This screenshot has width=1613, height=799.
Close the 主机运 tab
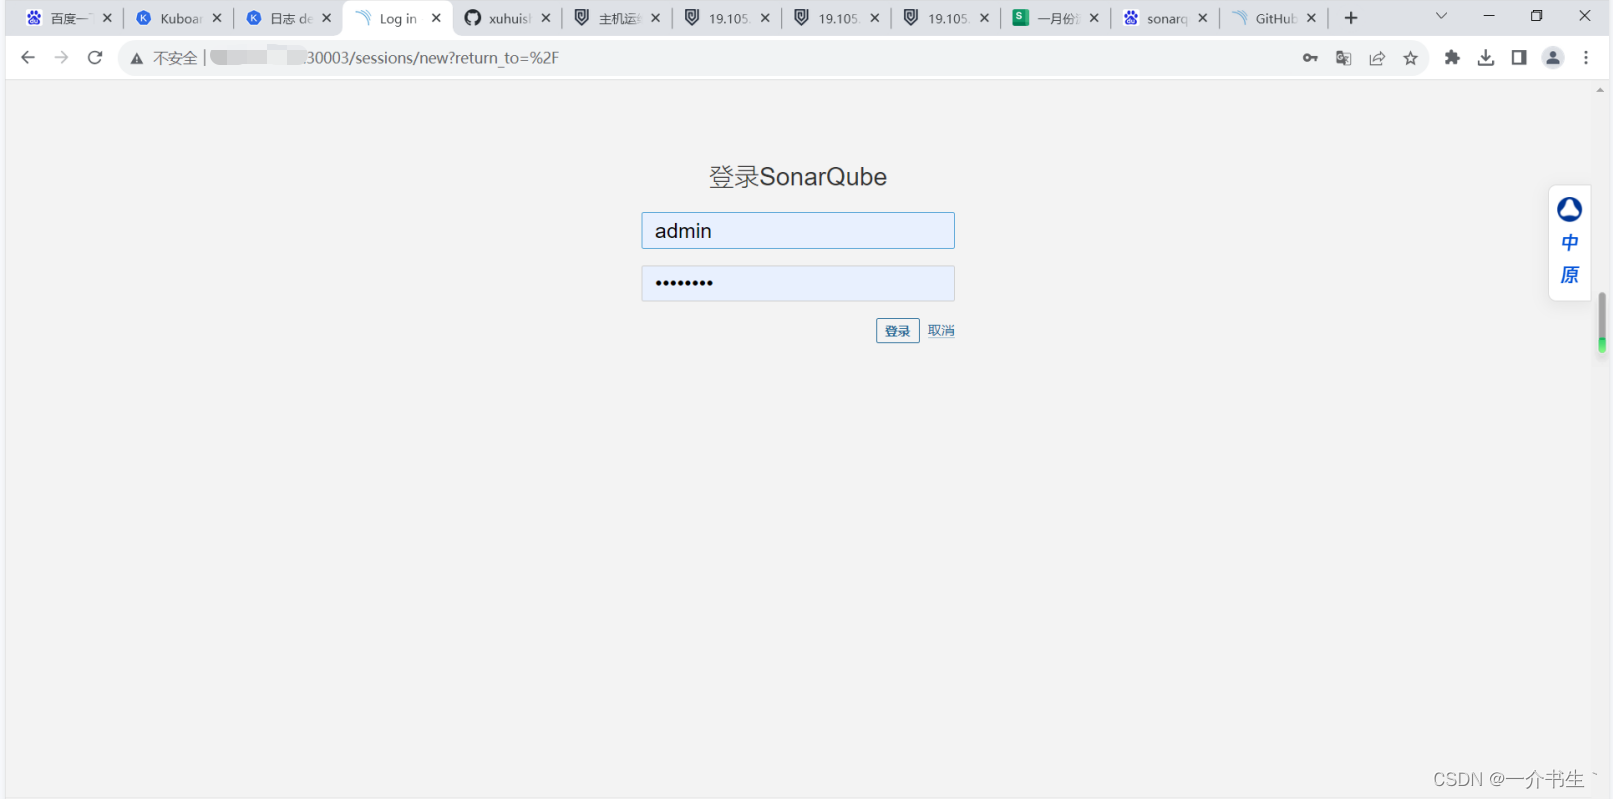pyautogui.click(x=656, y=18)
